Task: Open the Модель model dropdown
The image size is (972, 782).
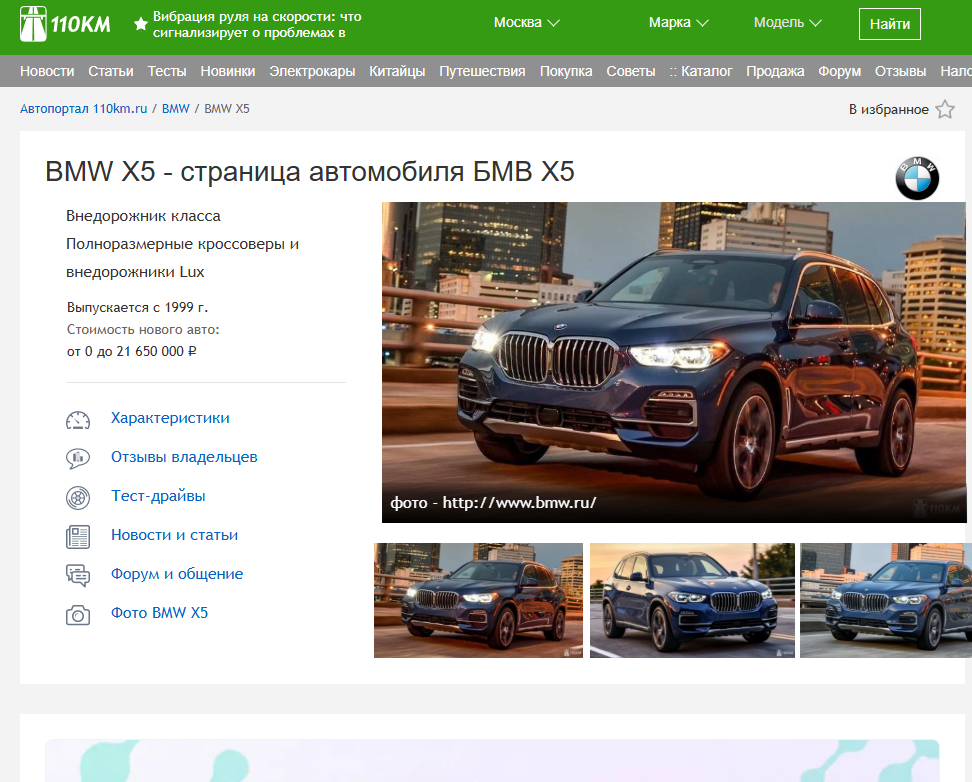Action: 787,22
